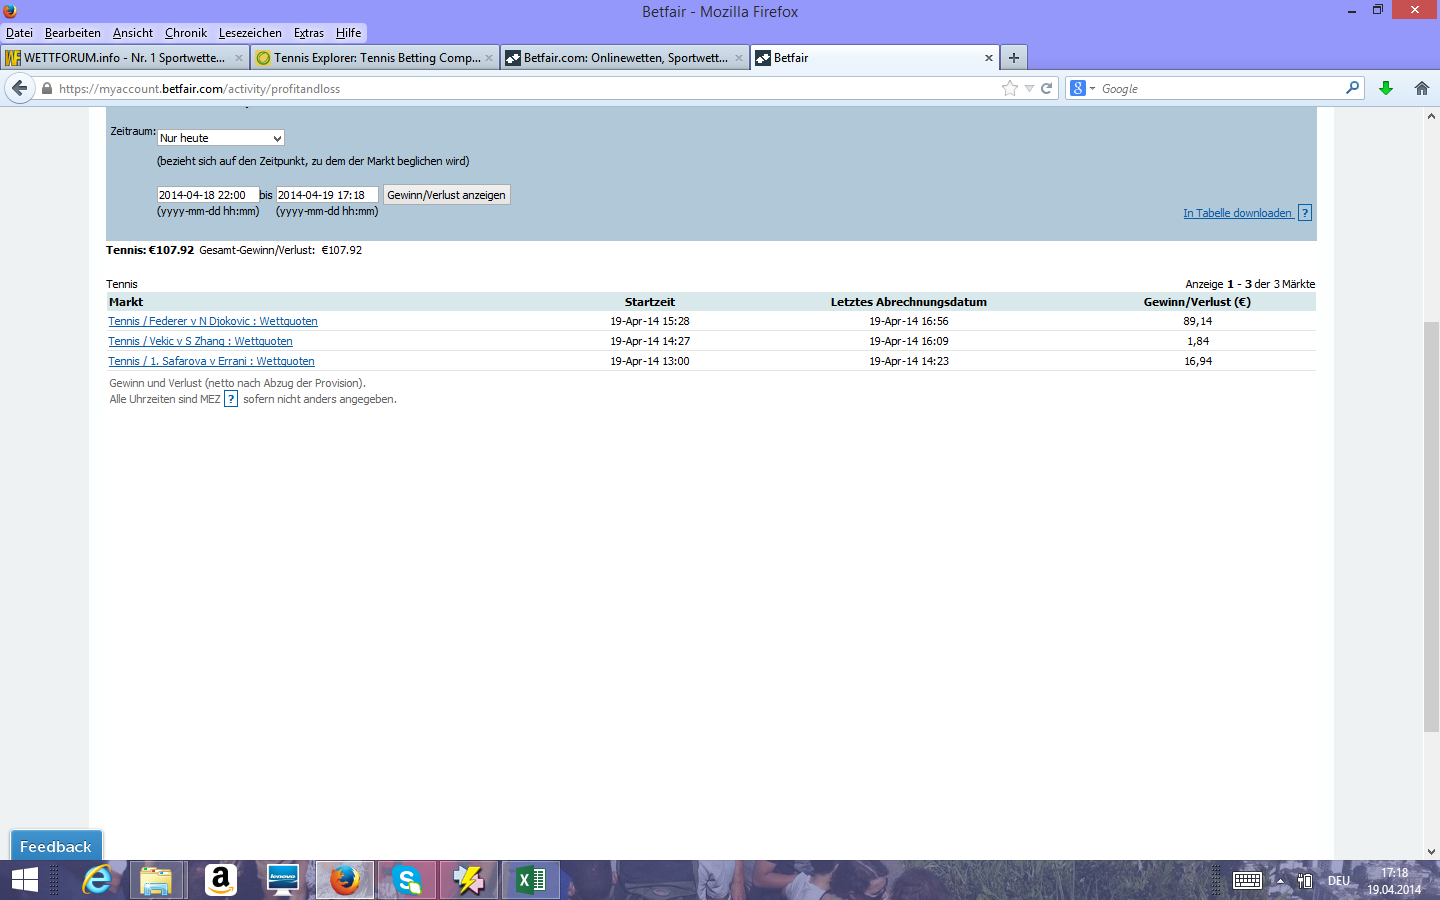The height and width of the screenshot is (900, 1440).
Task: Open the Extras menu
Action: click(309, 33)
